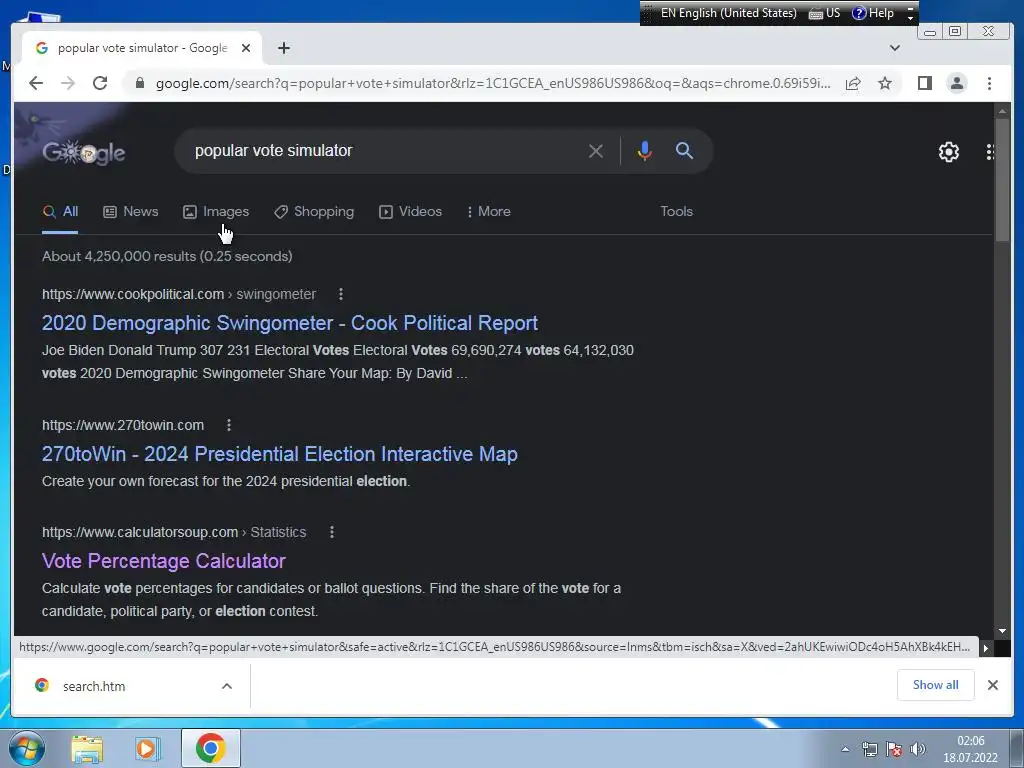The height and width of the screenshot is (768, 1024).
Task: Open options for calculatorsoup.com result
Action: 332,532
